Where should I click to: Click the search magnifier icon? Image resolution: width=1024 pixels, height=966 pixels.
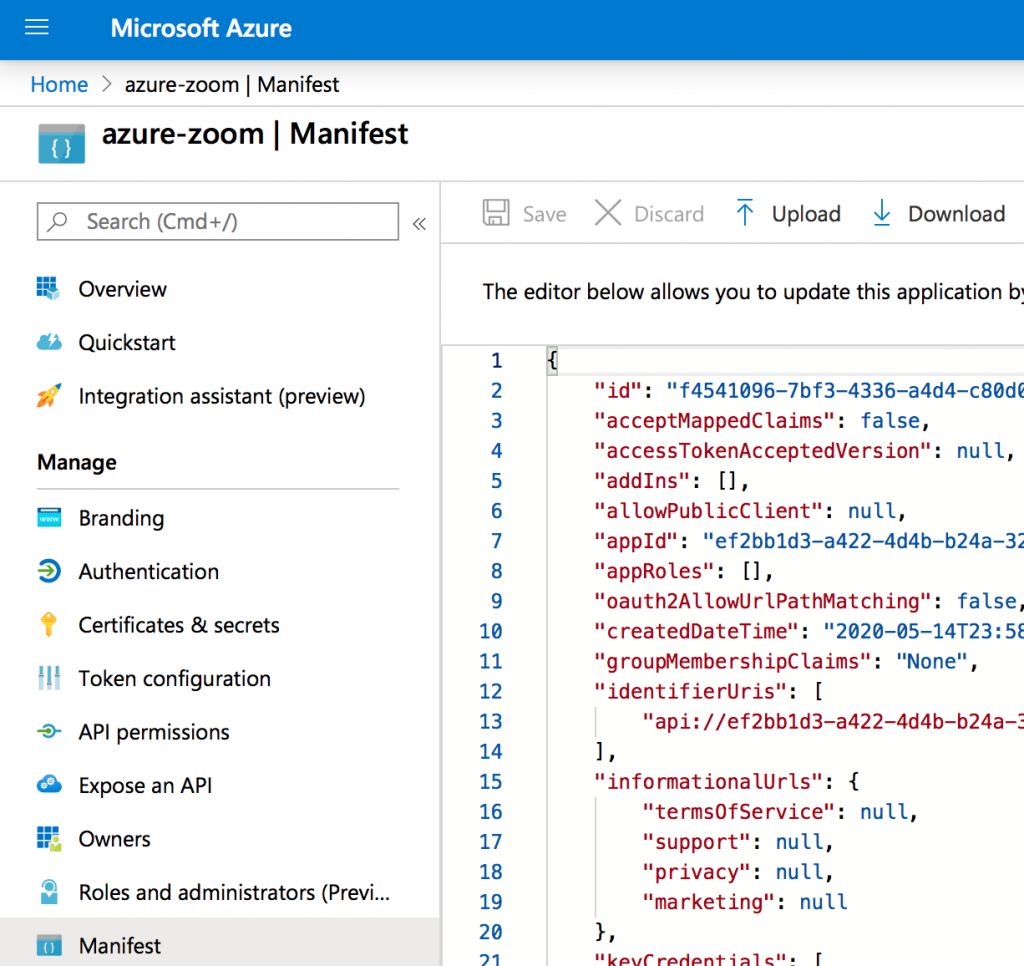[x=57, y=221]
